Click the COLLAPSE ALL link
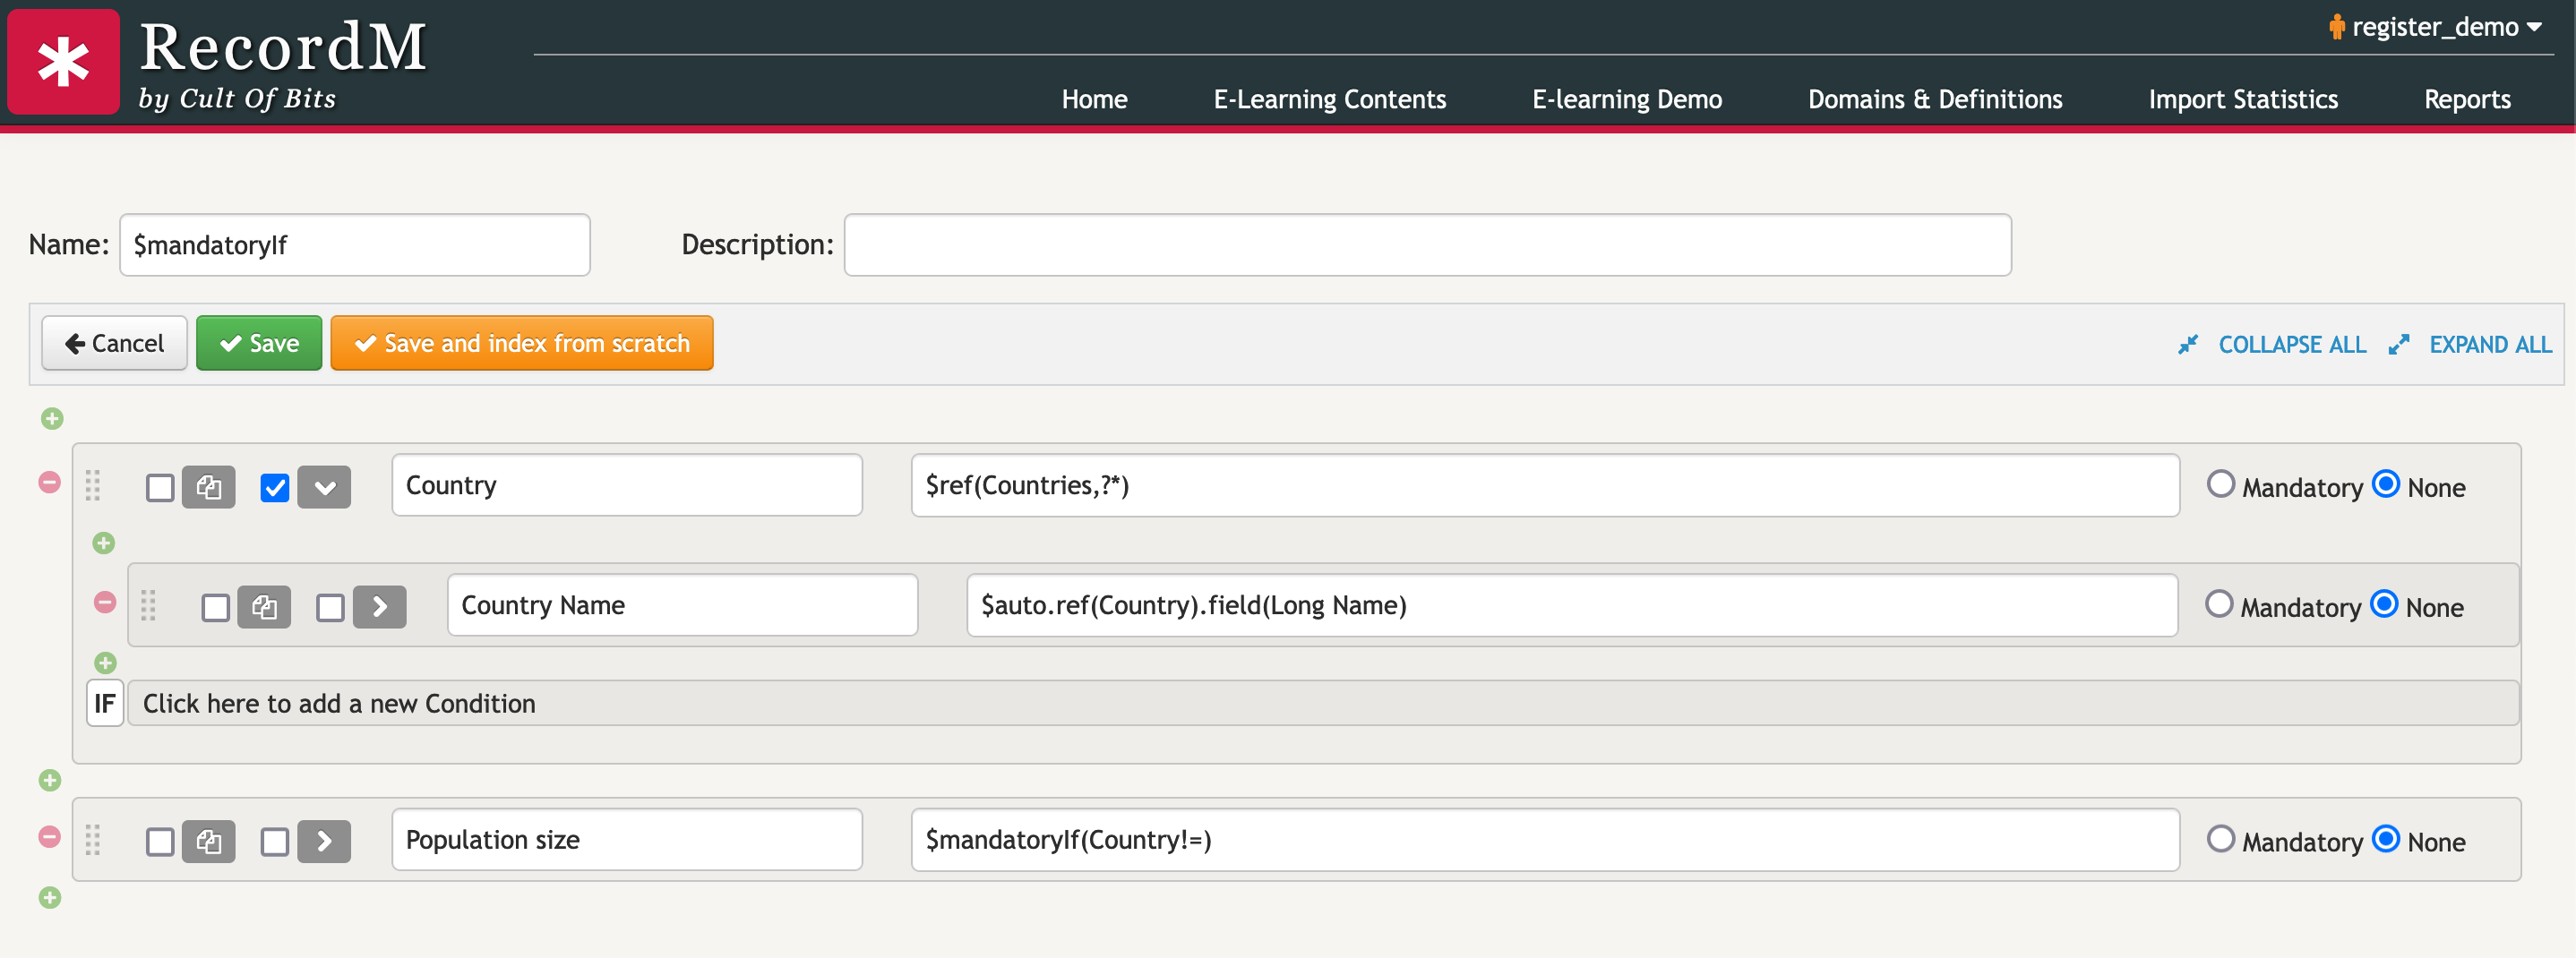The height and width of the screenshot is (958, 2576). 2292,344
